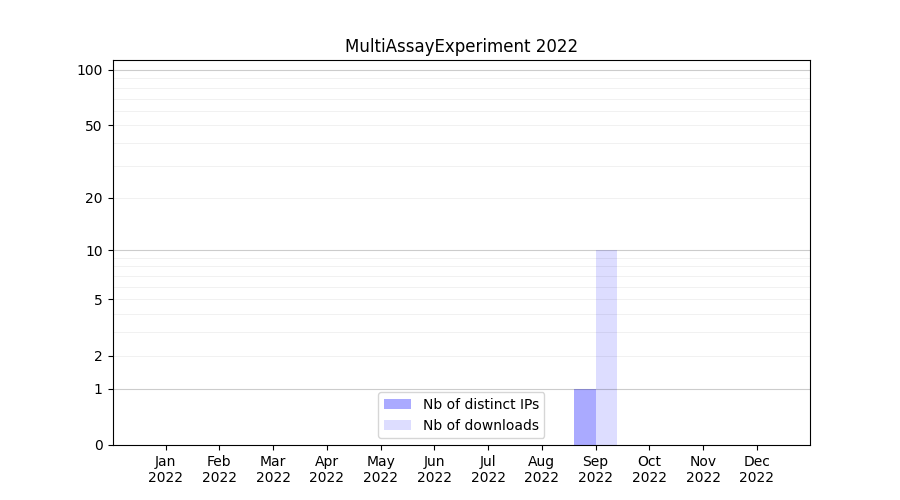Viewport: 900px width, 500px height.
Task: Click the y-axis tick label 50
Action: pyautogui.click(x=94, y=126)
